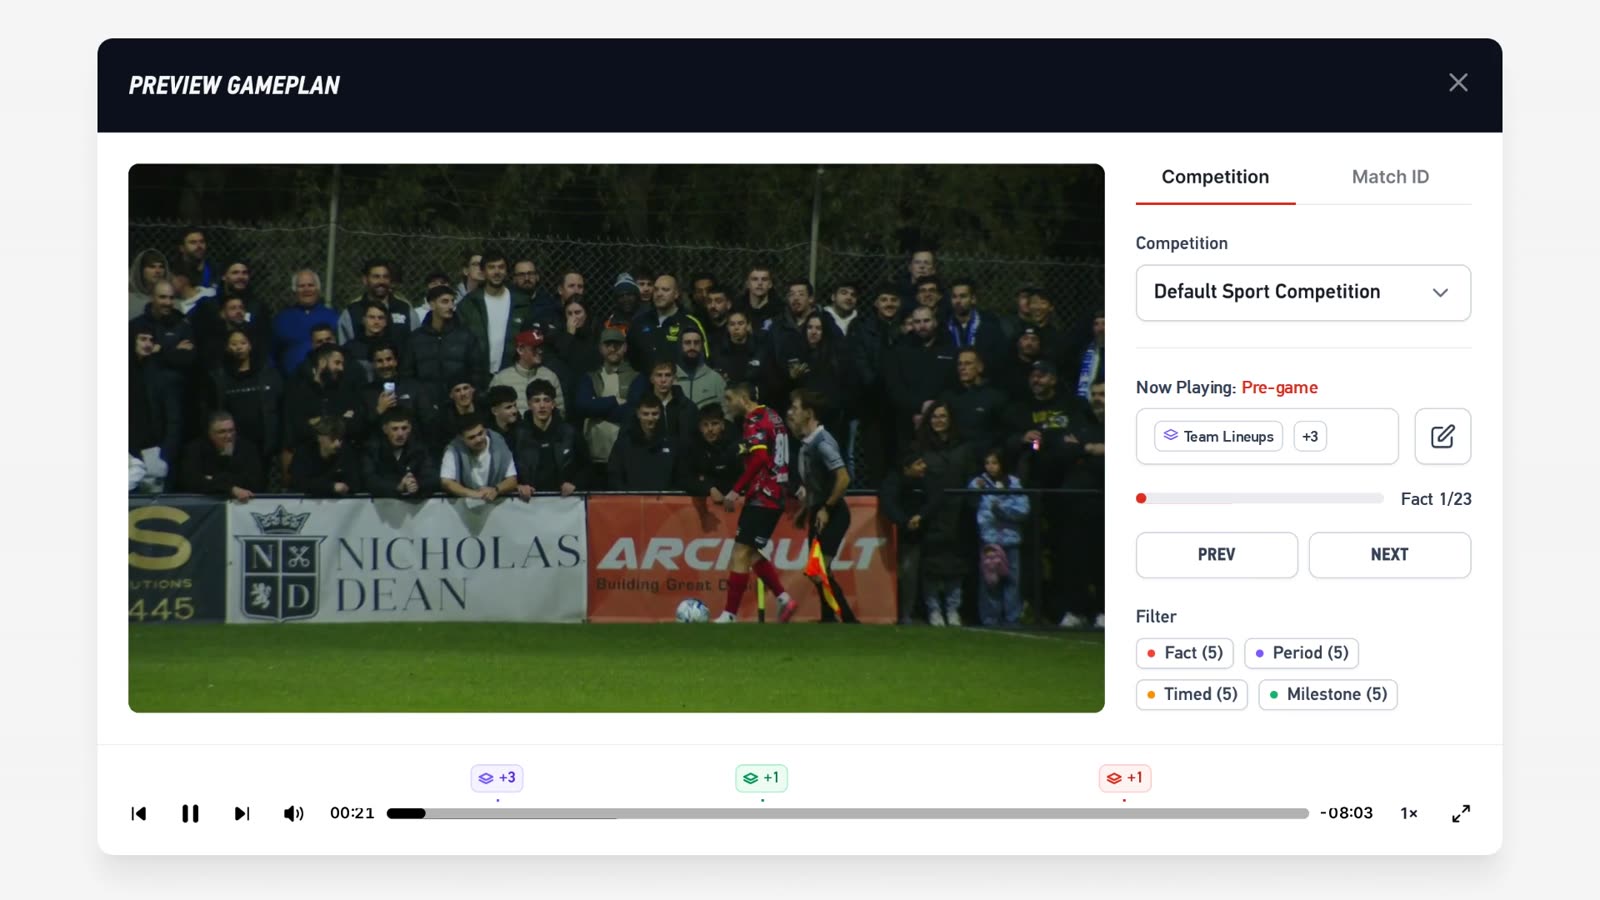Change the 1× playback speed
The width and height of the screenshot is (1600, 900).
pyautogui.click(x=1409, y=813)
